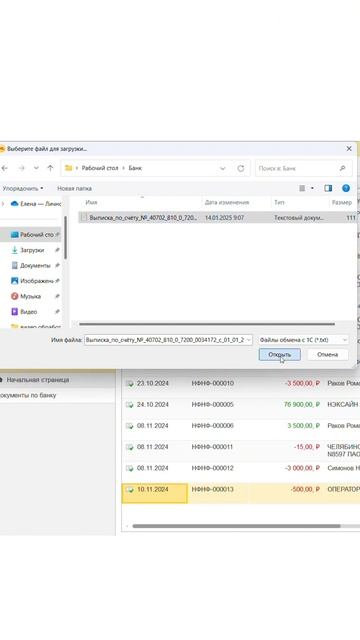The image size is (360, 640).
Task: Open dialog help icon
Action: click(346, 188)
